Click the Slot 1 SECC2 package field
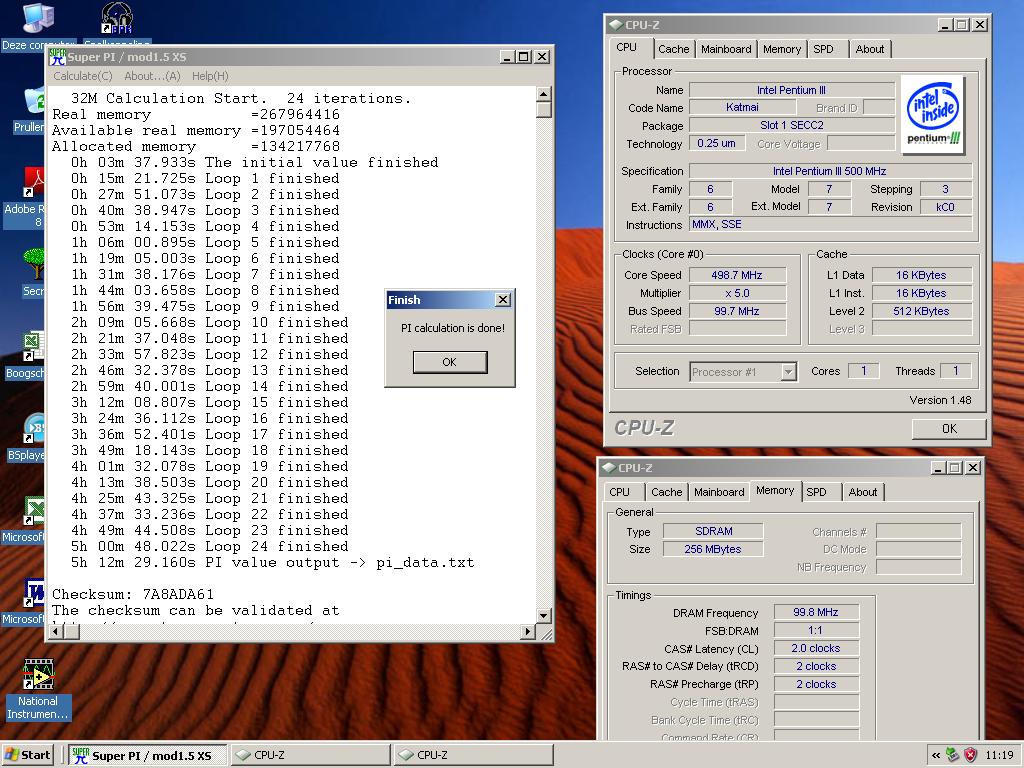 pos(792,125)
